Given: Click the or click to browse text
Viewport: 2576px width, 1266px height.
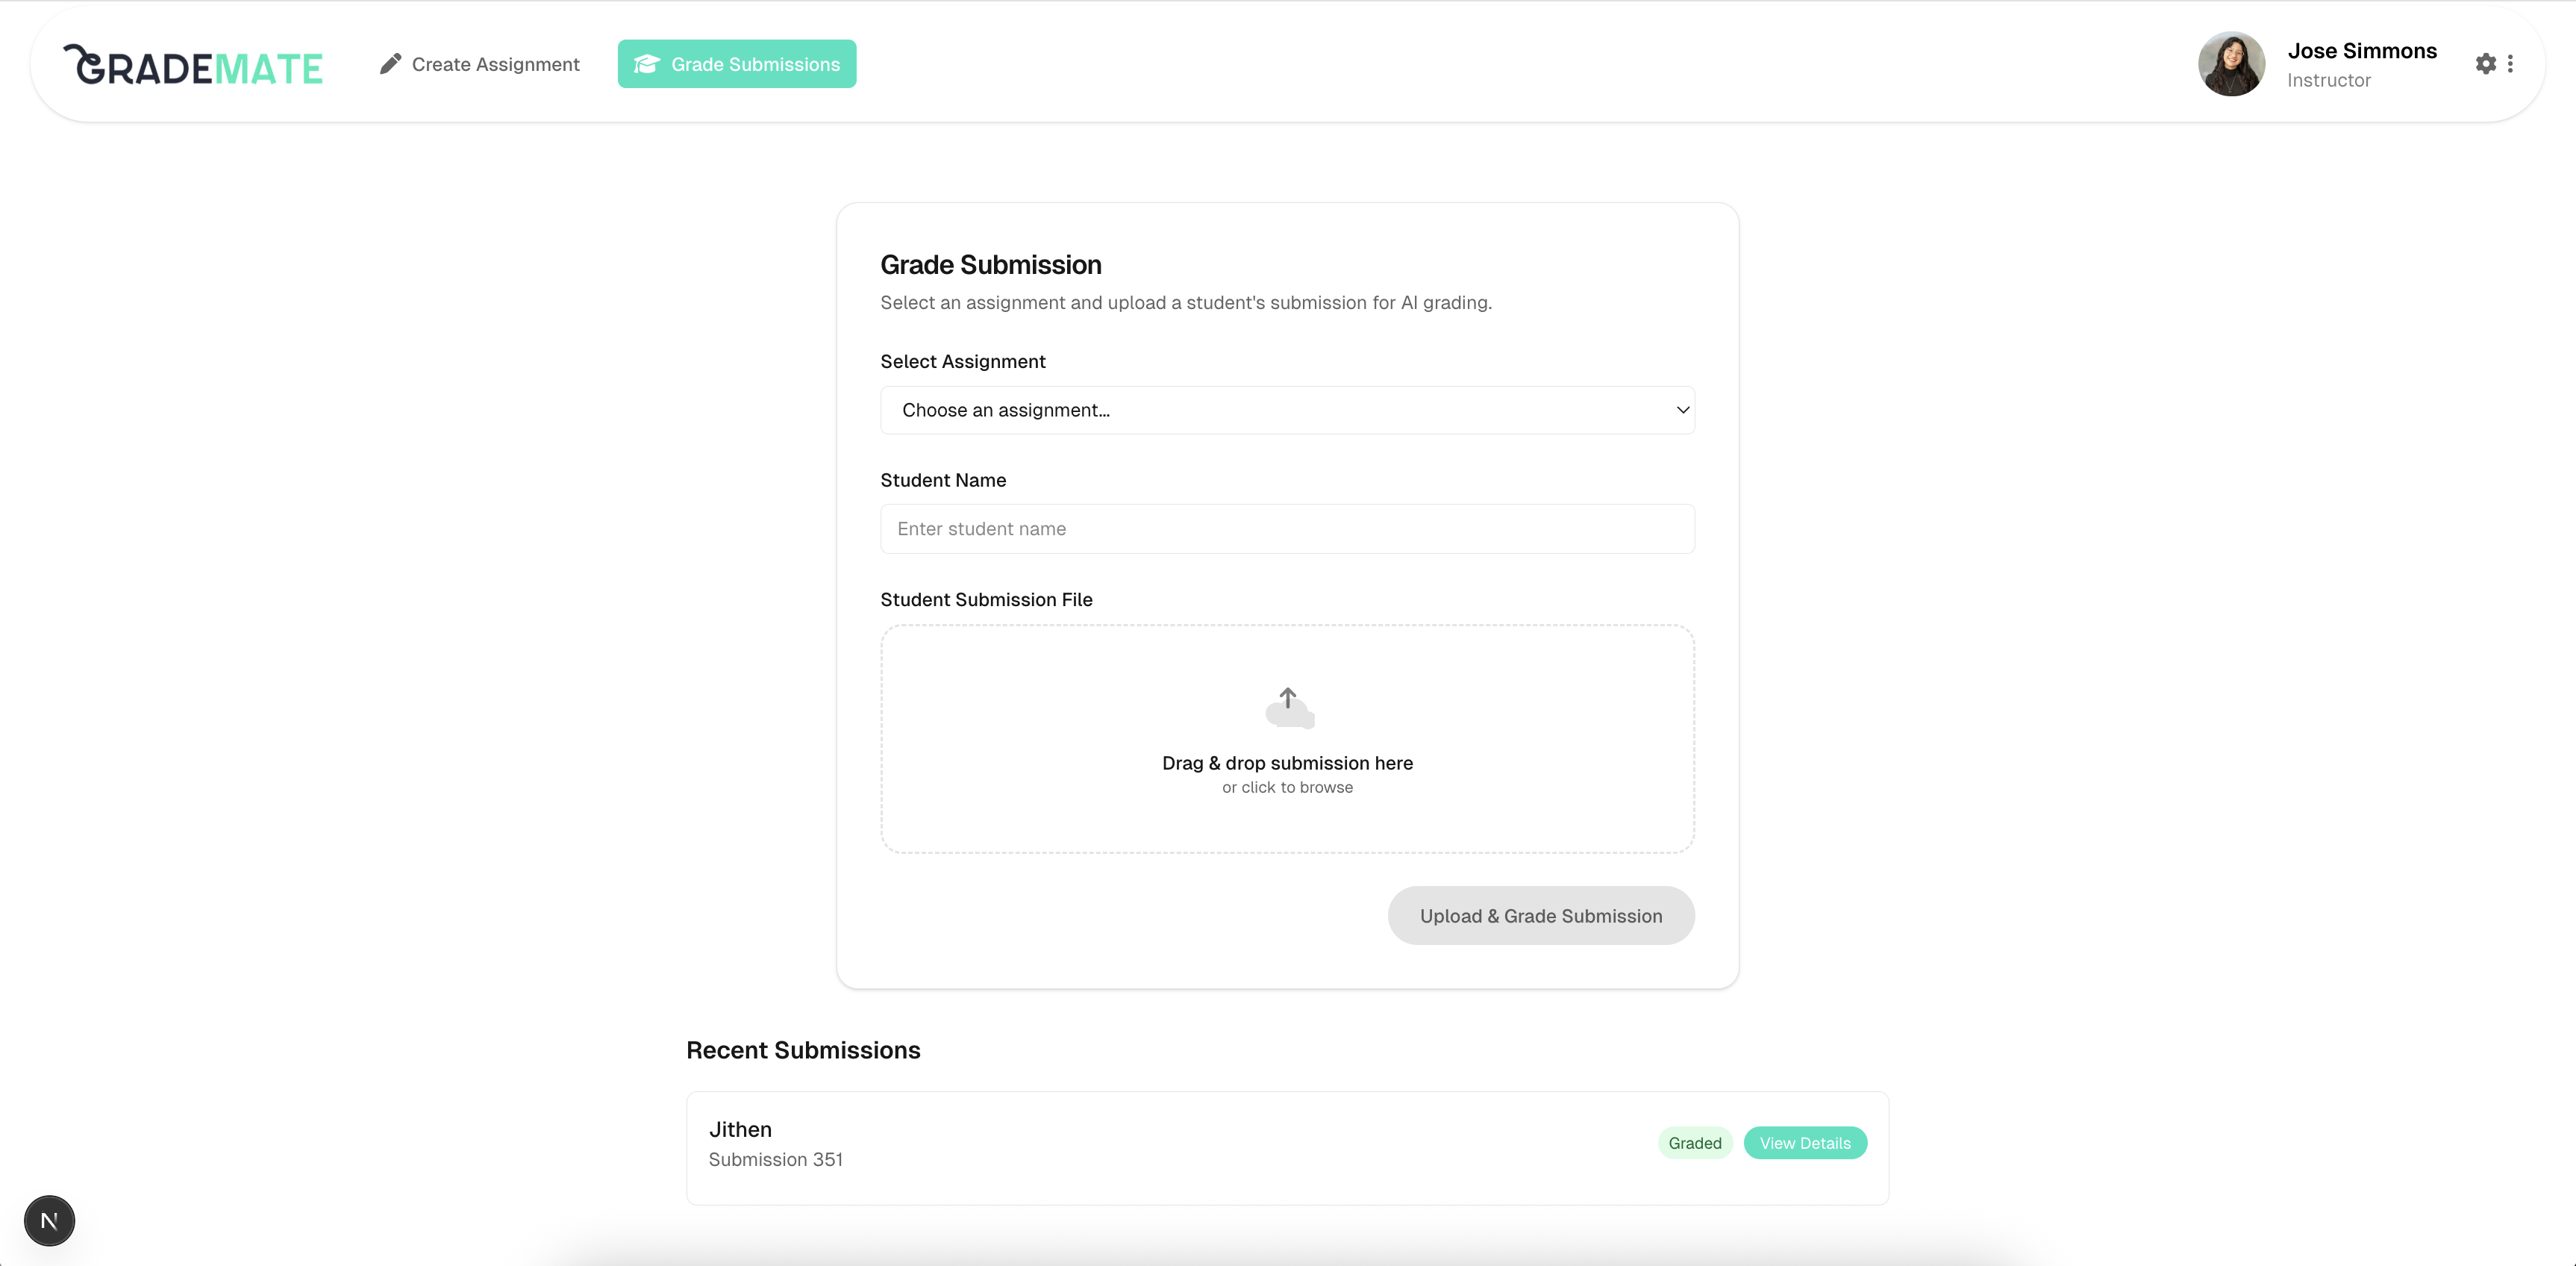Looking at the screenshot, I should [x=1286, y=788].
